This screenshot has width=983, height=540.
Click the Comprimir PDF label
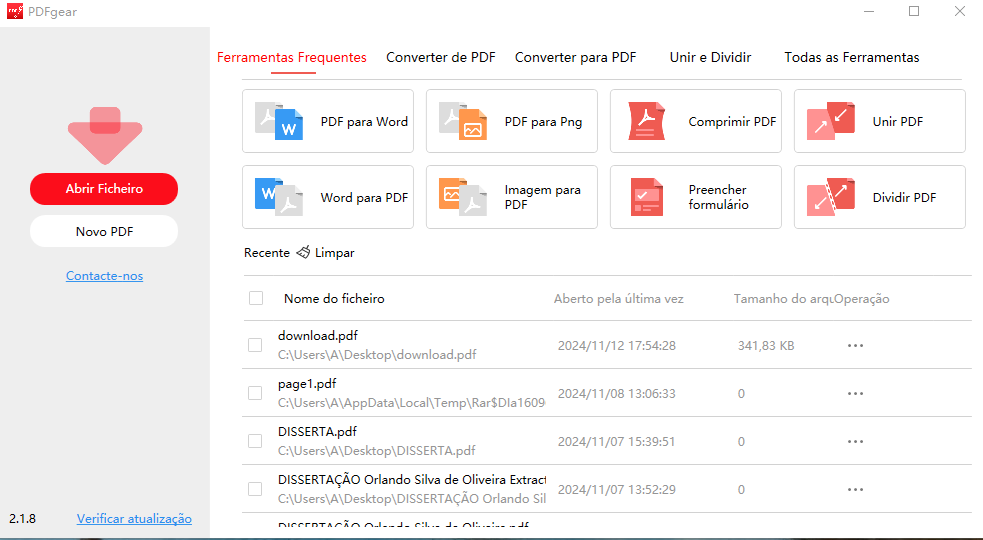tap(732, 122)
